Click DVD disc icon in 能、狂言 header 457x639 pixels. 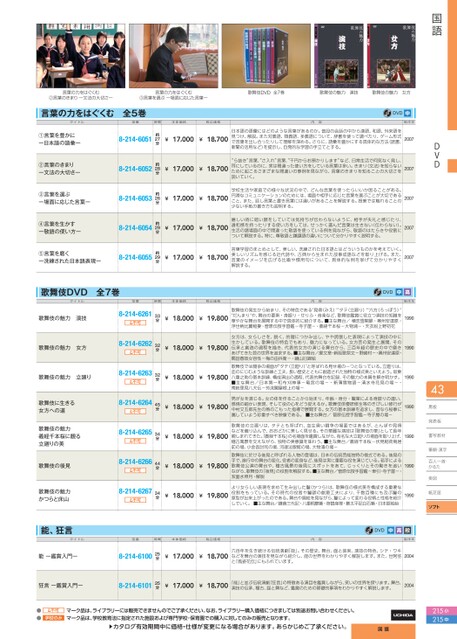pyautogui.click(x=369, y=530)
